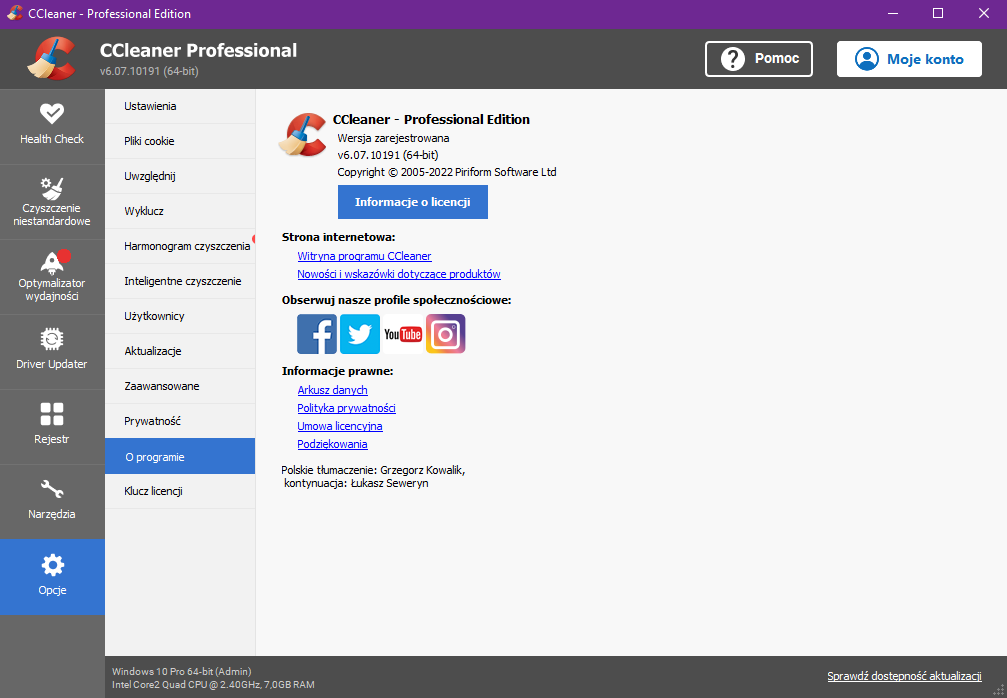Minimize the CCleaner window
The width and height of the screenshot is (1007, 698).
click(x=892, y=13)
